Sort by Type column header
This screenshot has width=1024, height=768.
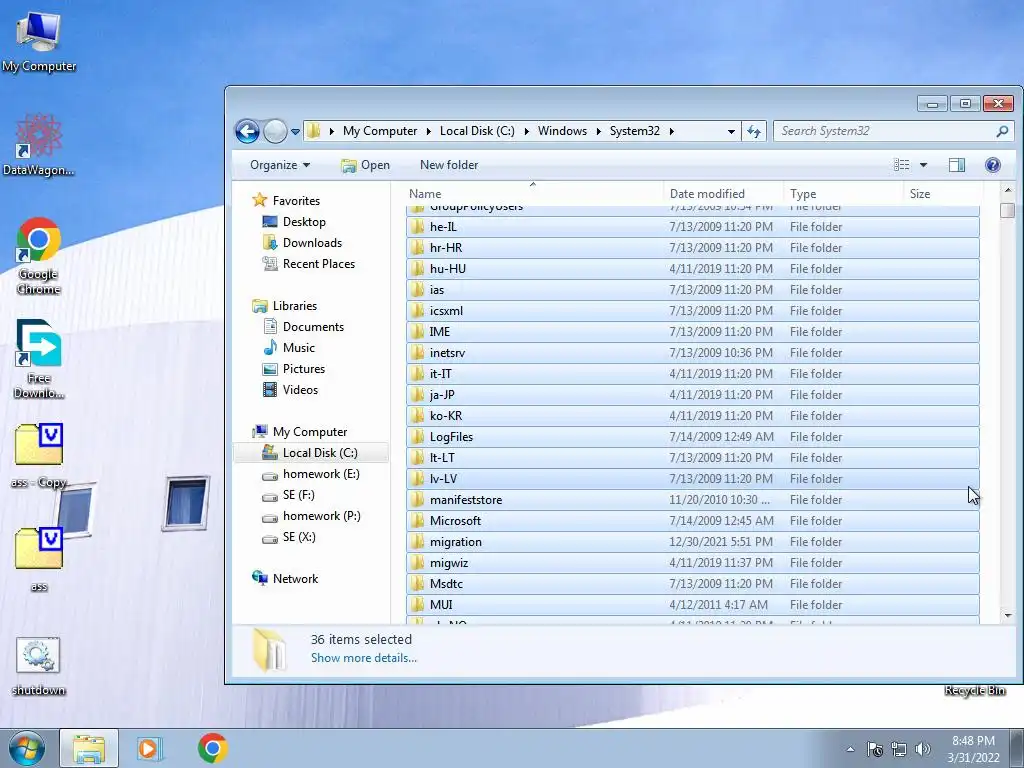click(x=844, y=194)
